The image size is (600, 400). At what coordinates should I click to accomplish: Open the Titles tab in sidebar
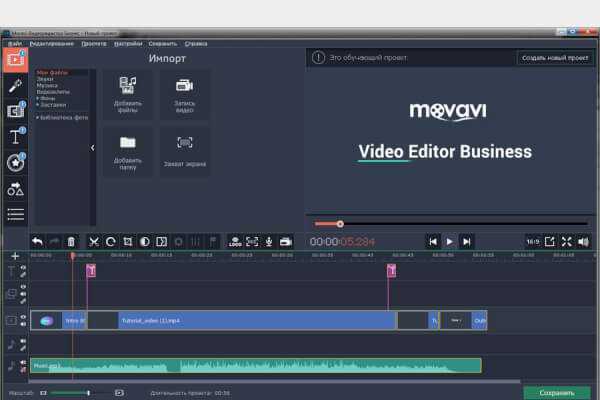point(15,136)
